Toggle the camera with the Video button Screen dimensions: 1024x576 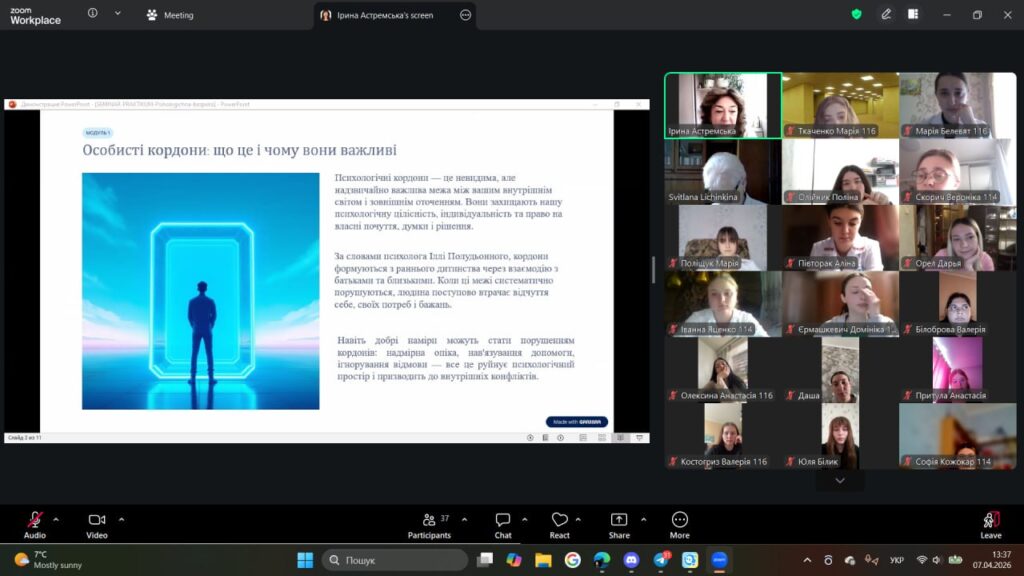pyautogui.click(x=97, y=520)
